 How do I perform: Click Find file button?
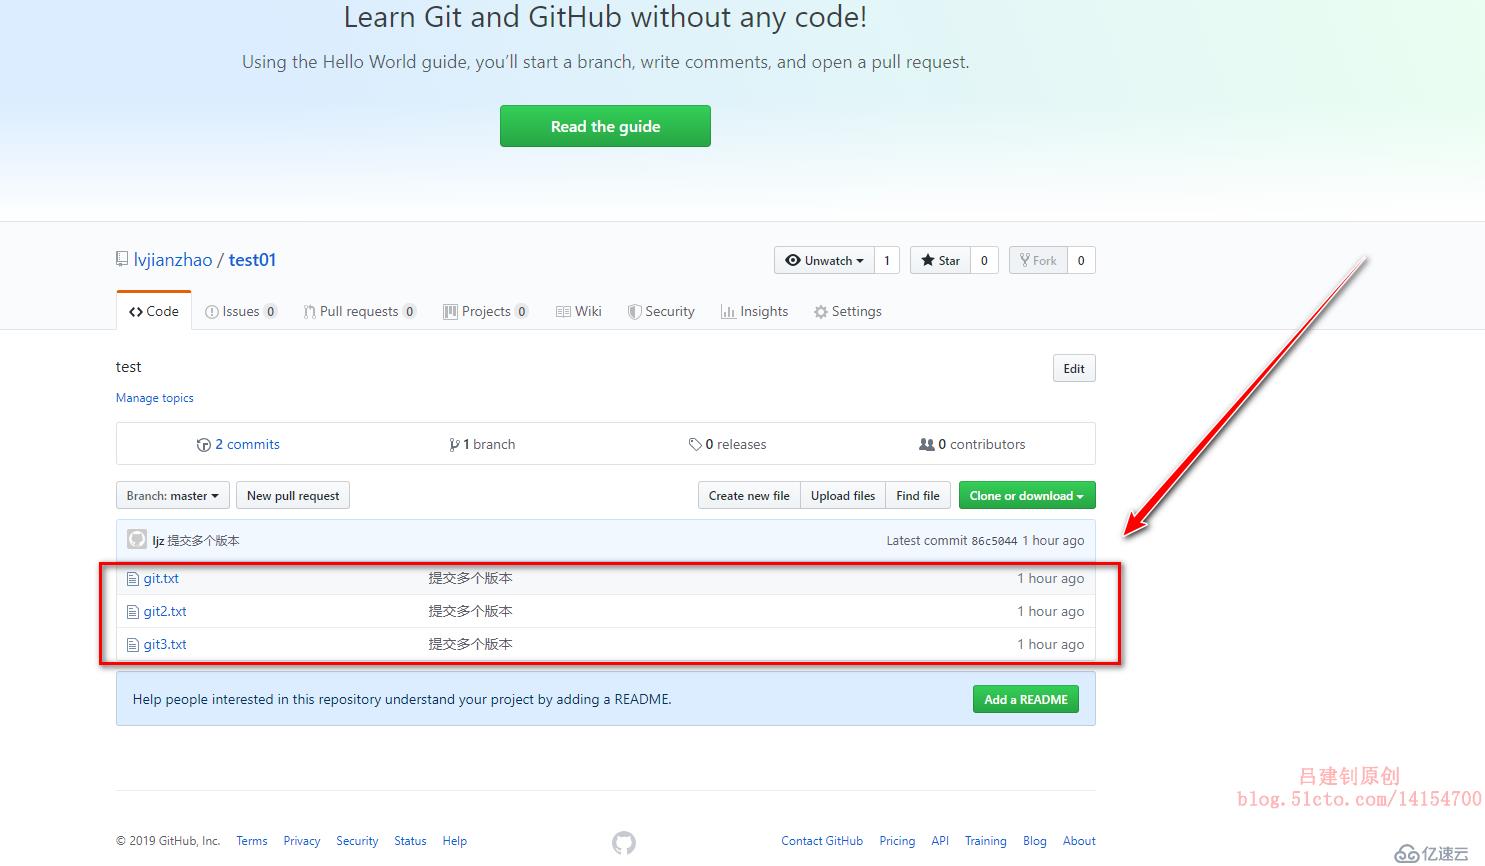[918, 495]
